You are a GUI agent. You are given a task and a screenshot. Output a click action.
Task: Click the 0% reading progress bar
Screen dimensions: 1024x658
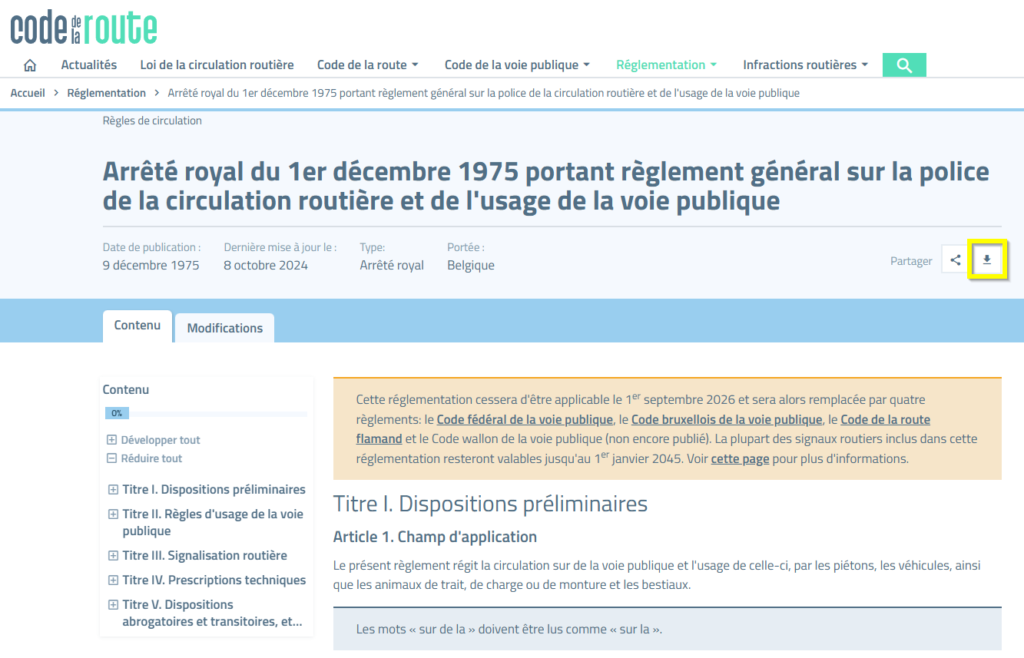point(206,413)
